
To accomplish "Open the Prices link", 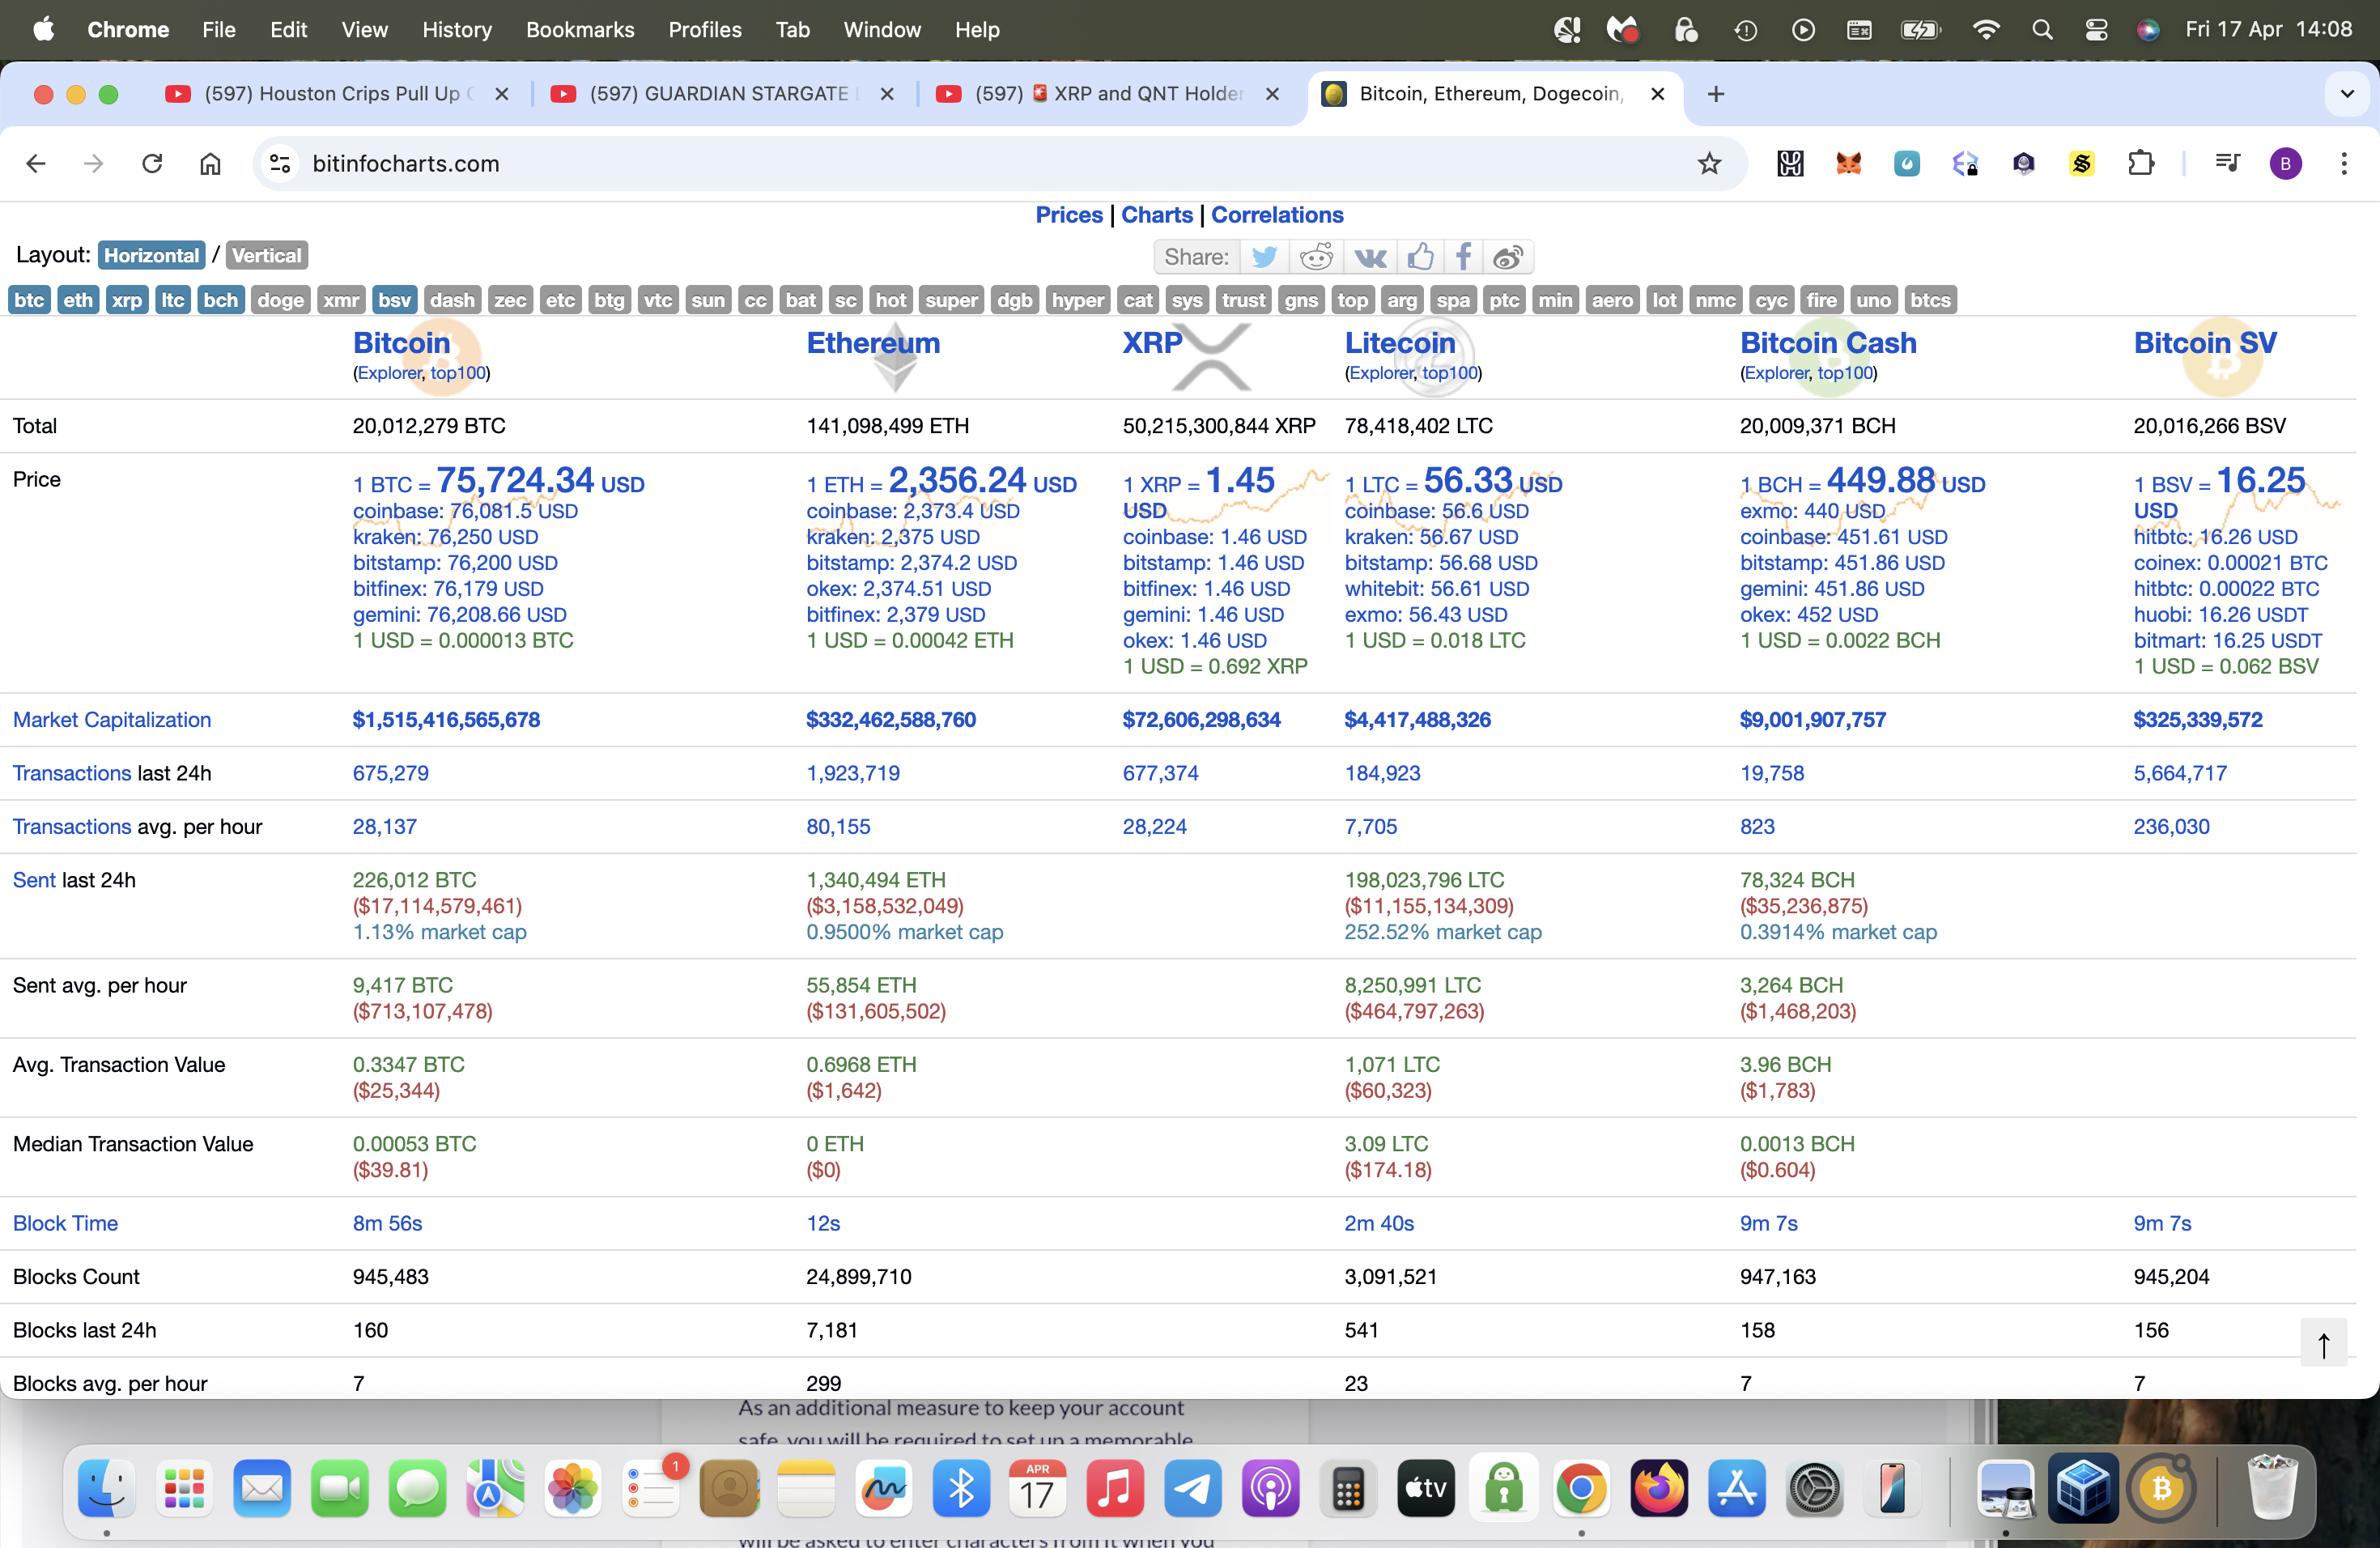I will point(1069,215).
